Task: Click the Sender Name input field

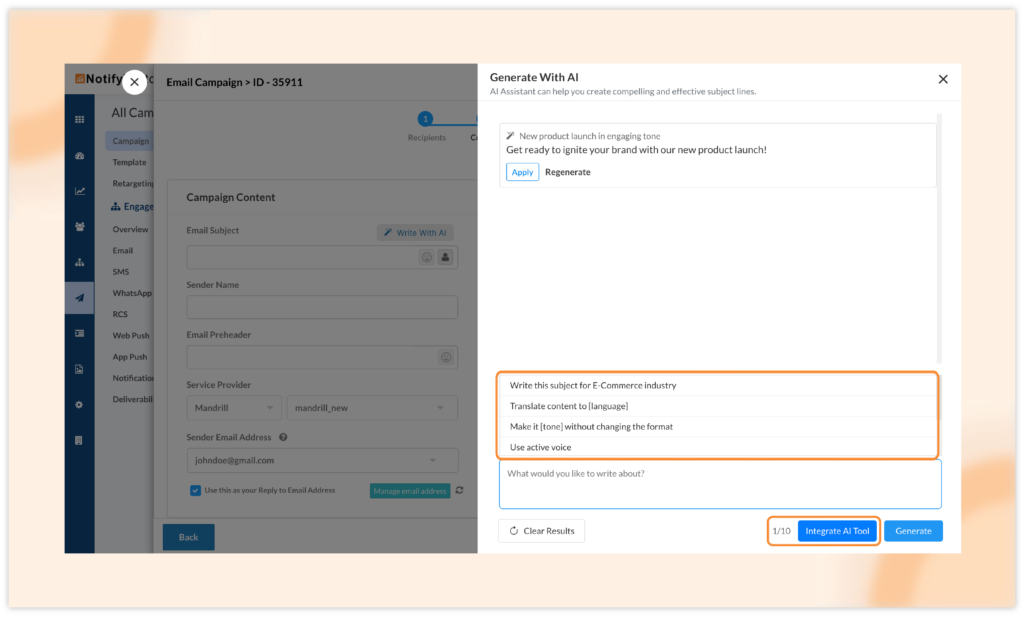Action: 322,307
